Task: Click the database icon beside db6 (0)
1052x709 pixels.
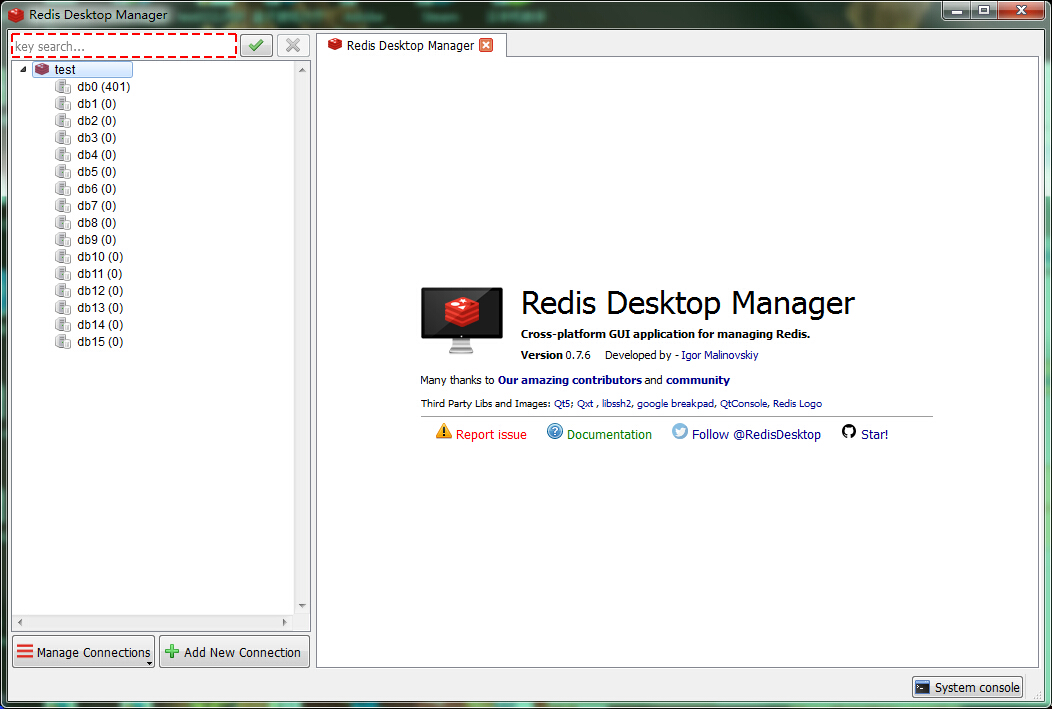Action: pyautogui.click(x=63, y=188)
